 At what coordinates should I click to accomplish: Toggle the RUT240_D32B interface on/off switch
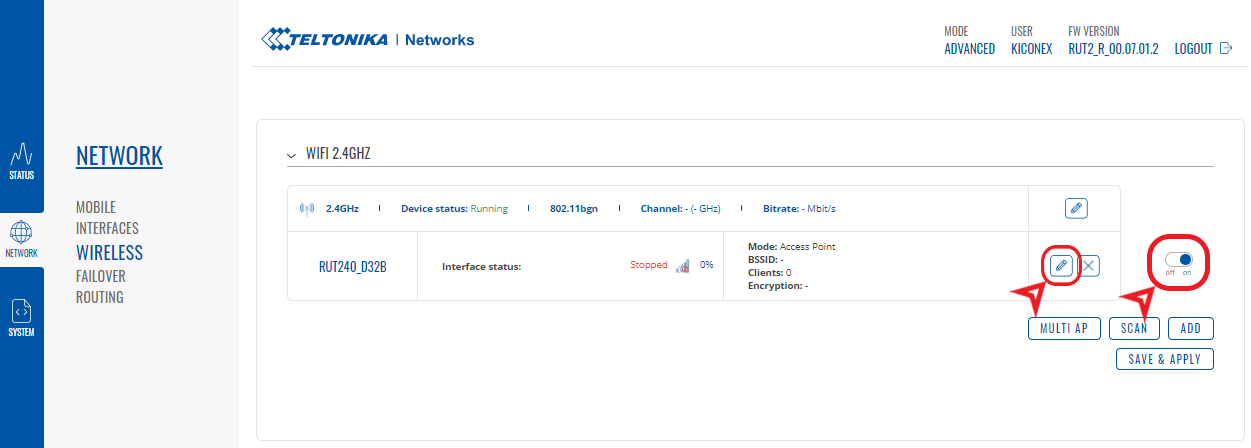click(1179, 259)
